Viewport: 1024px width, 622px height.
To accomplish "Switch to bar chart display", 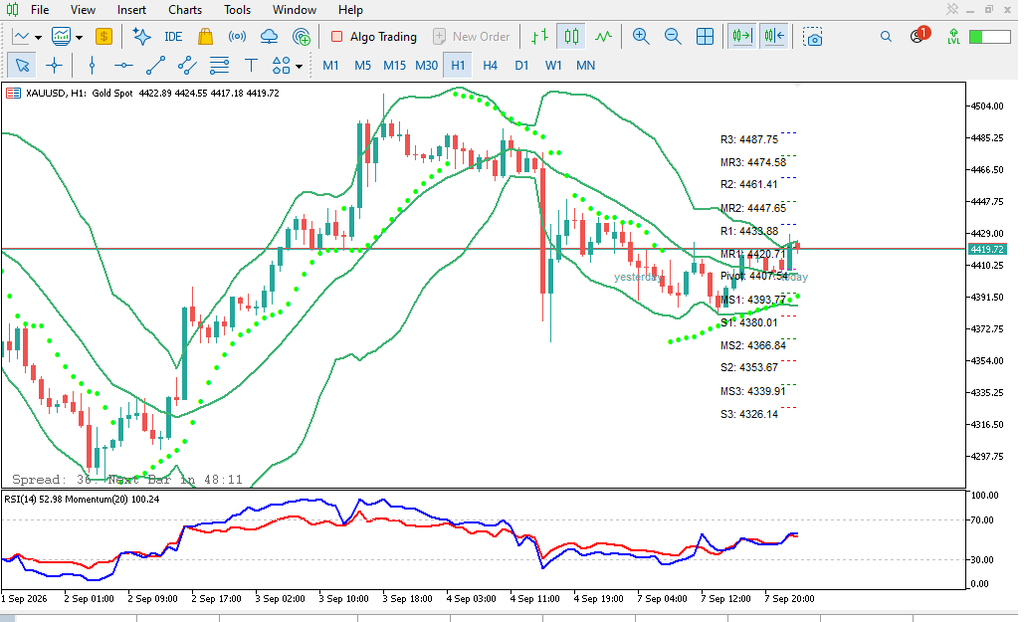I will (x=539, y=37).
